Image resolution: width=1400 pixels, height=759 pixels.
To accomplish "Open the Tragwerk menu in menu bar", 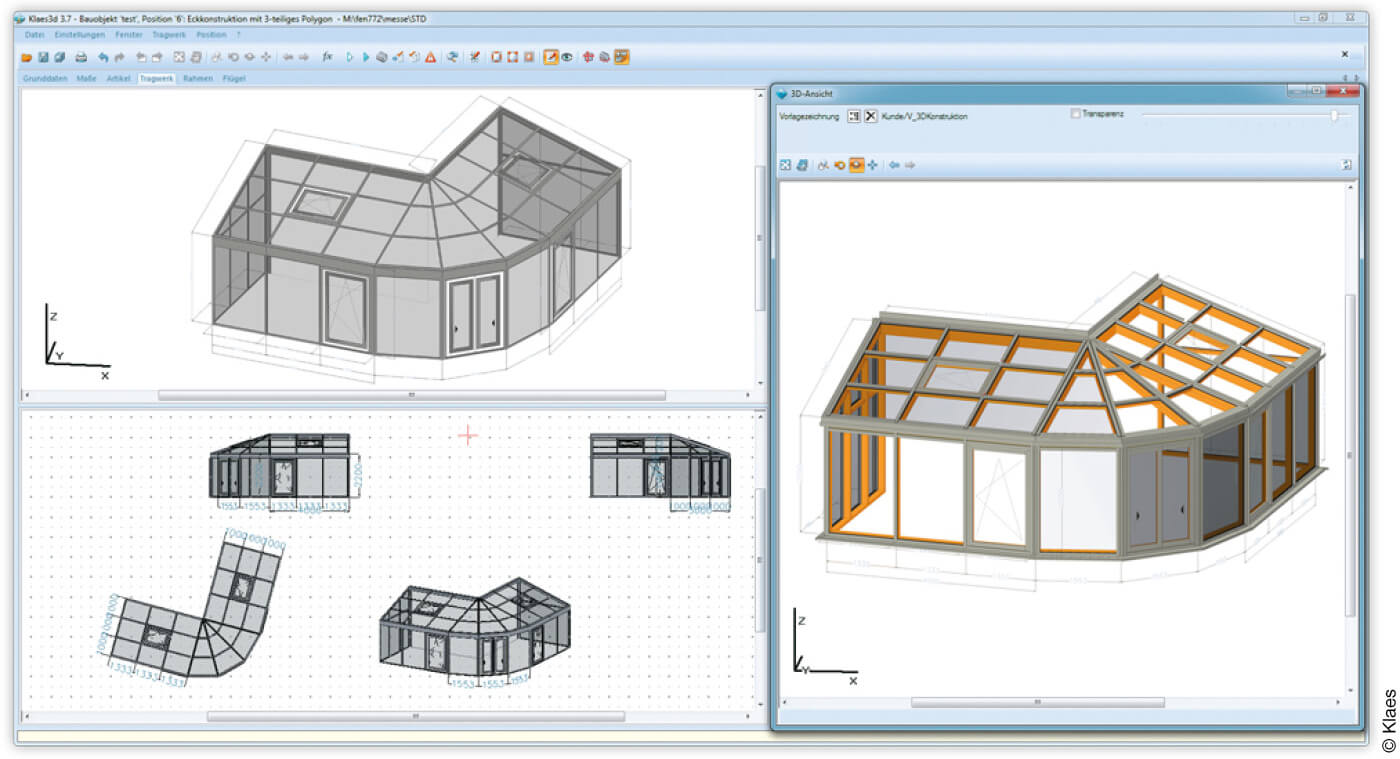I will click(x=169, y=35).
